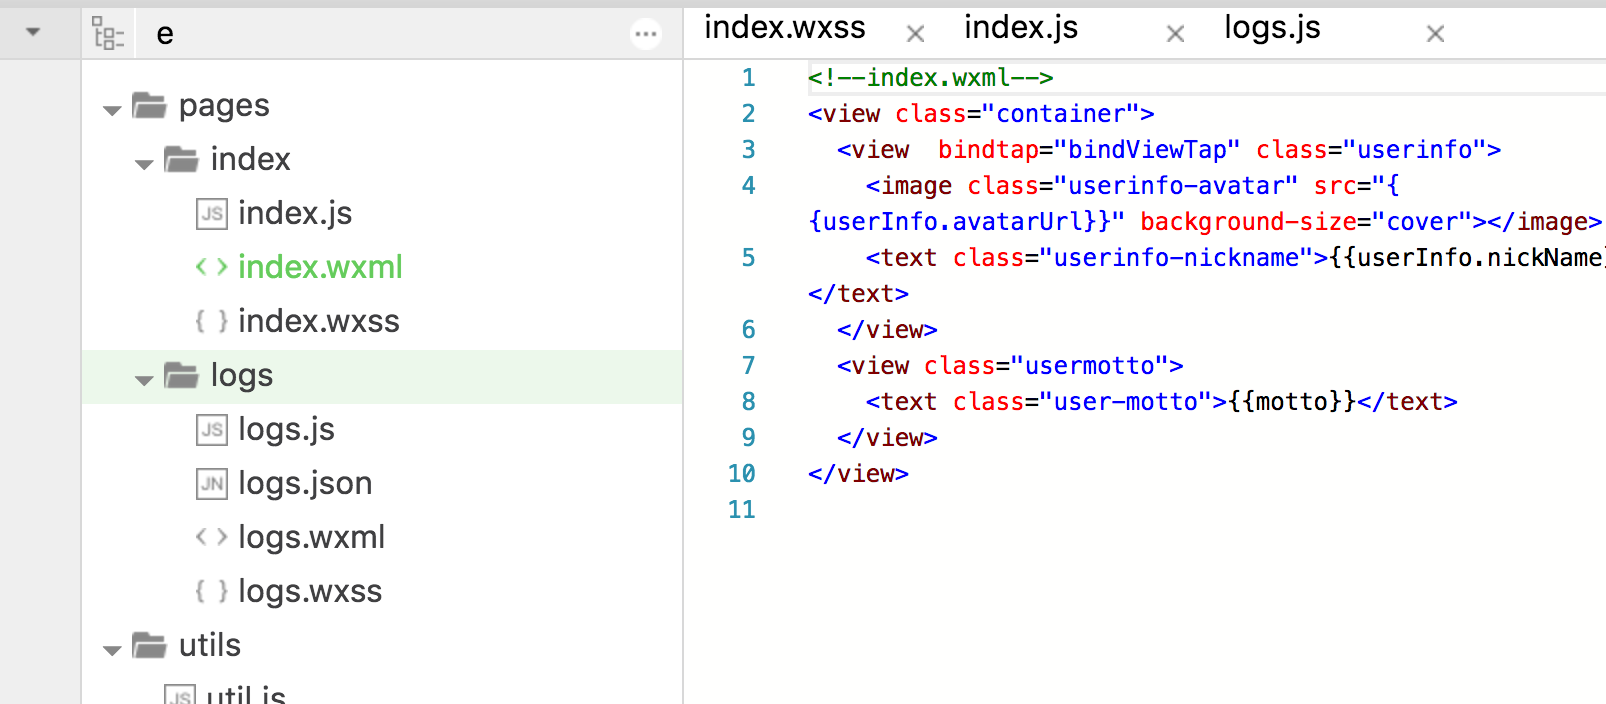Close the index.wxss tab

tap(914, 35)
